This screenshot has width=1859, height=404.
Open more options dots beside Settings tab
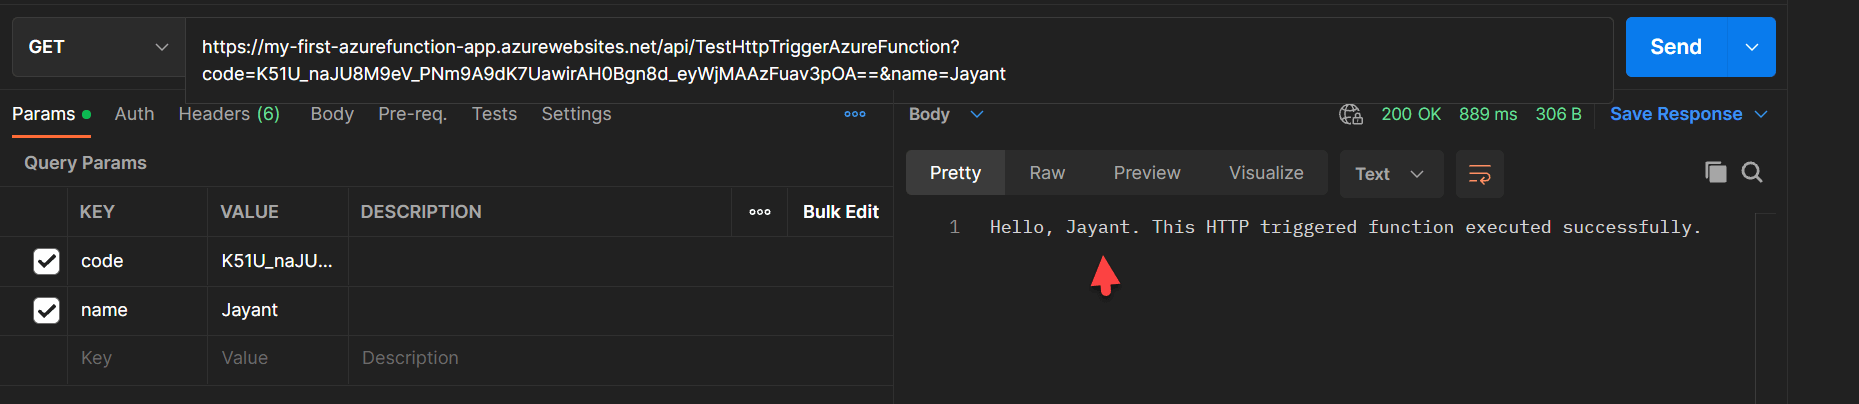click(x=855, y=114)
